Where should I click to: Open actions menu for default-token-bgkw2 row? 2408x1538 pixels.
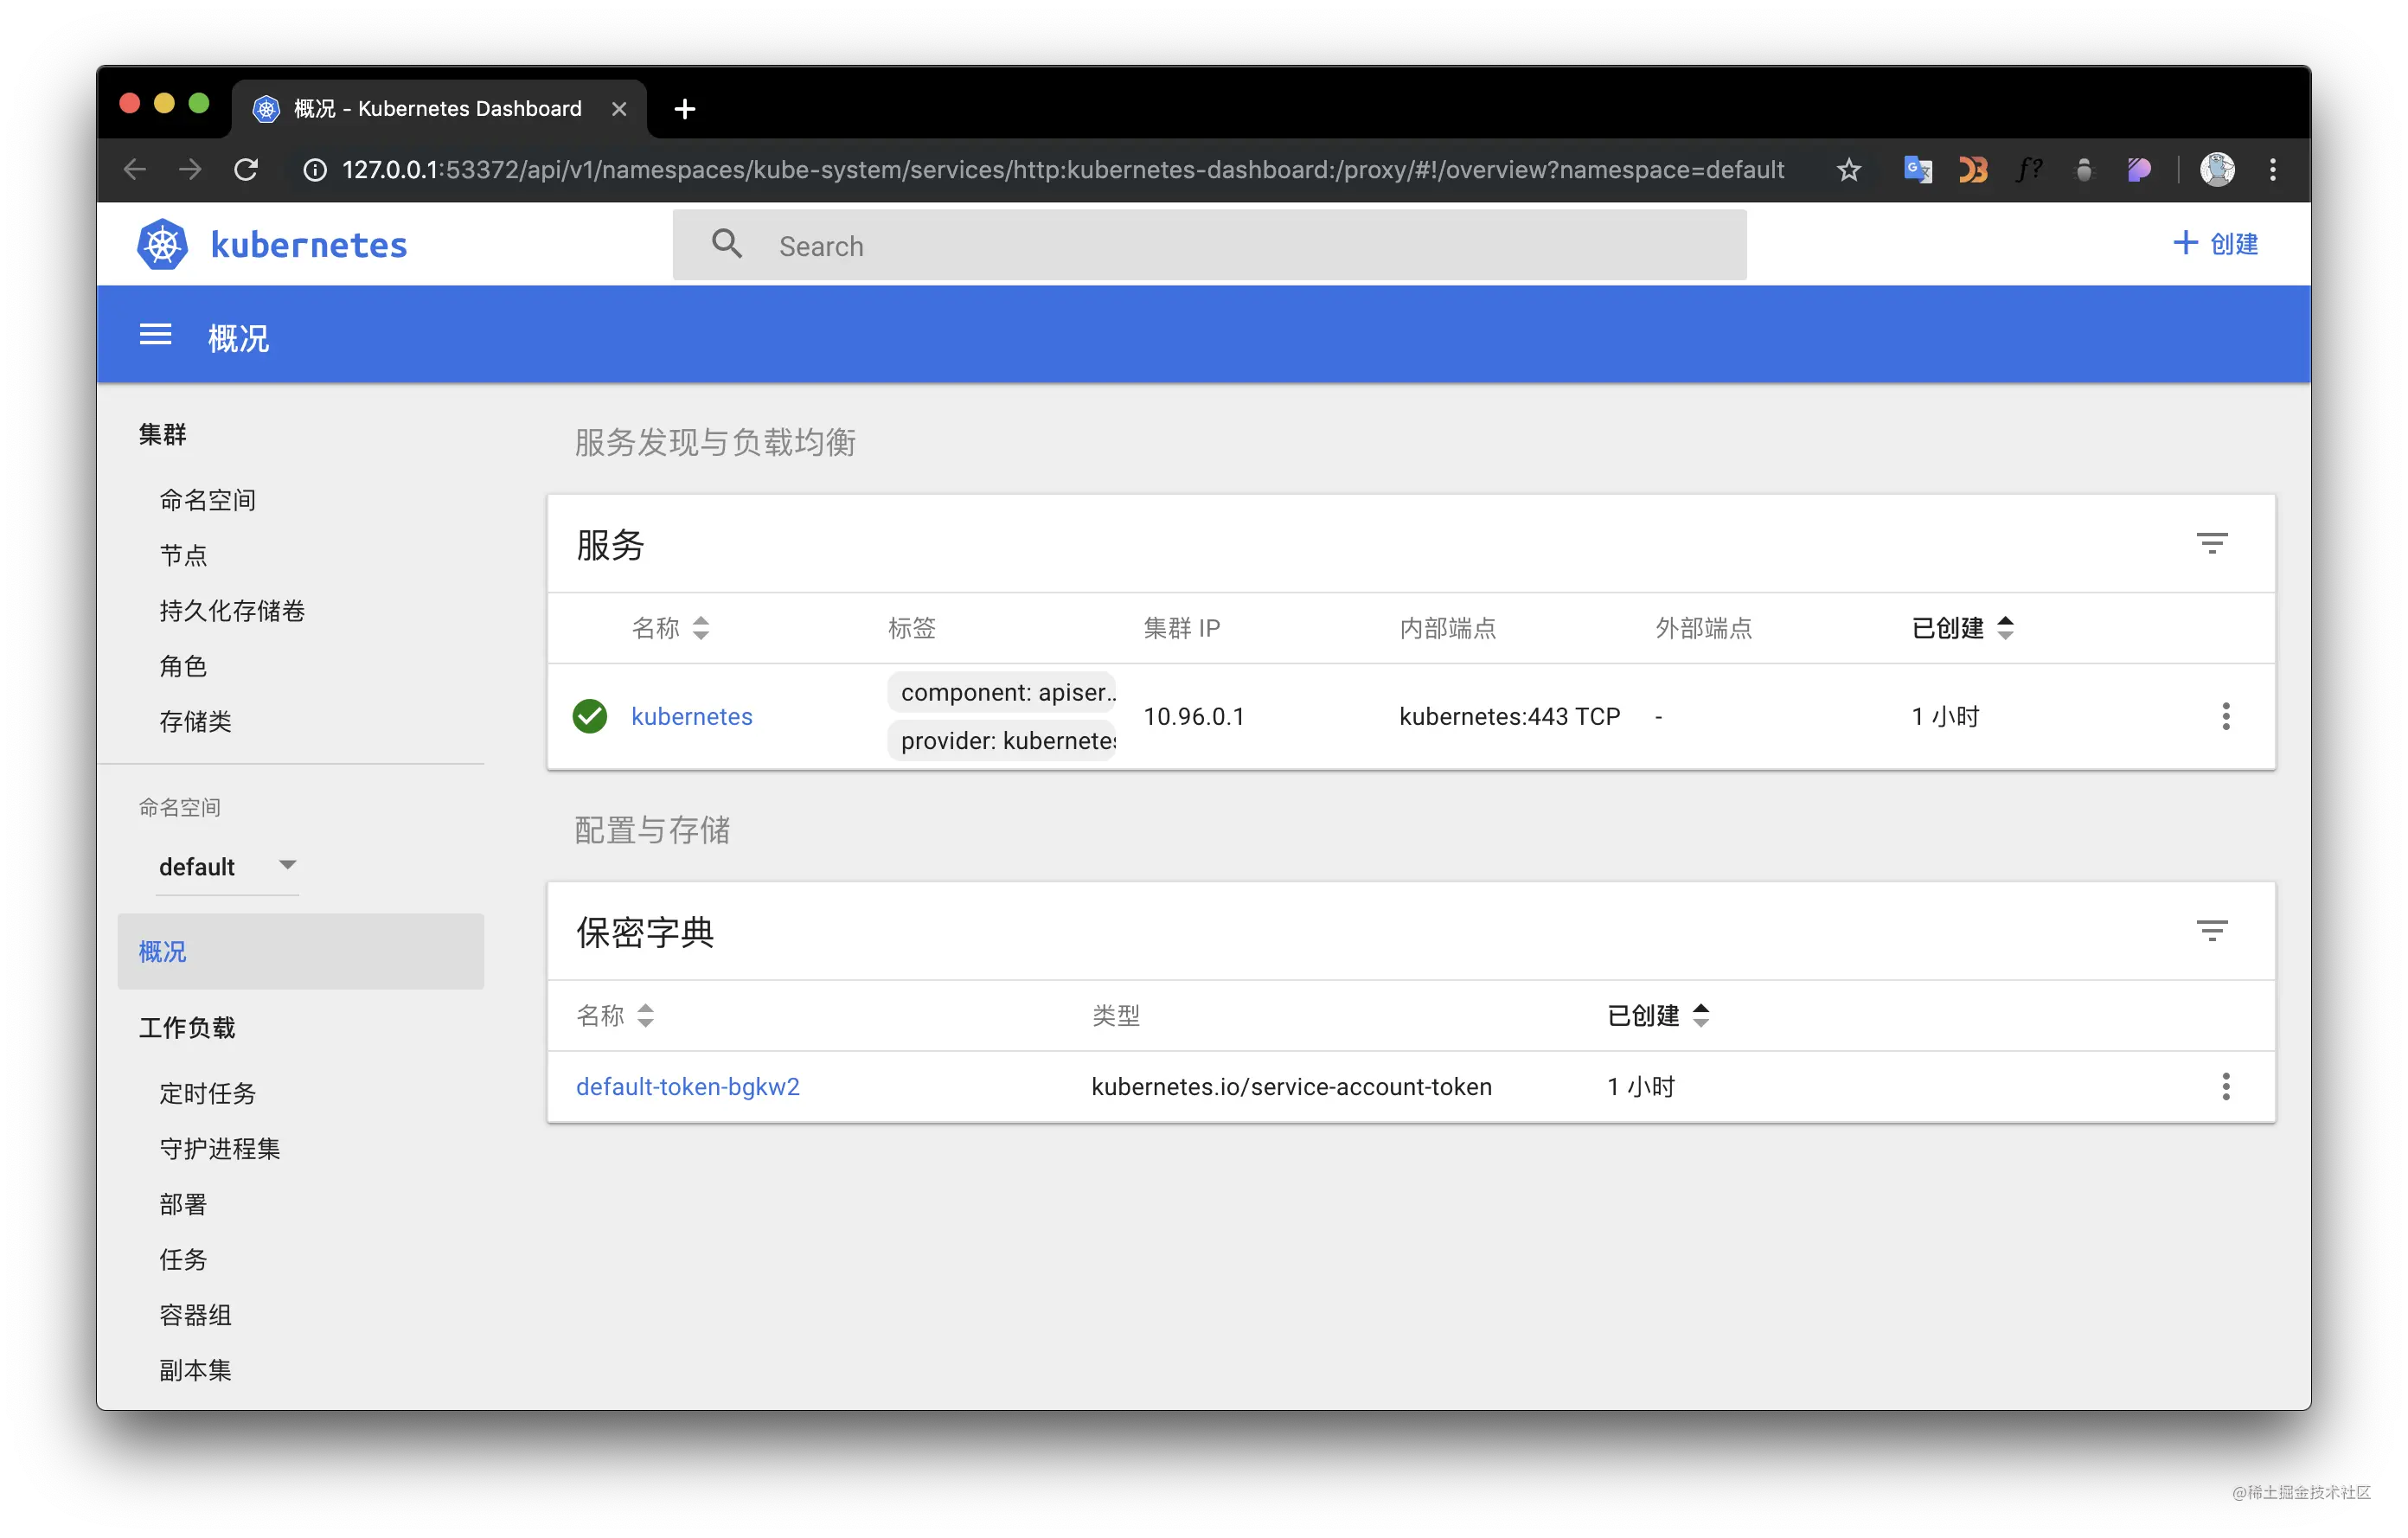(x=2225, y=1086)
